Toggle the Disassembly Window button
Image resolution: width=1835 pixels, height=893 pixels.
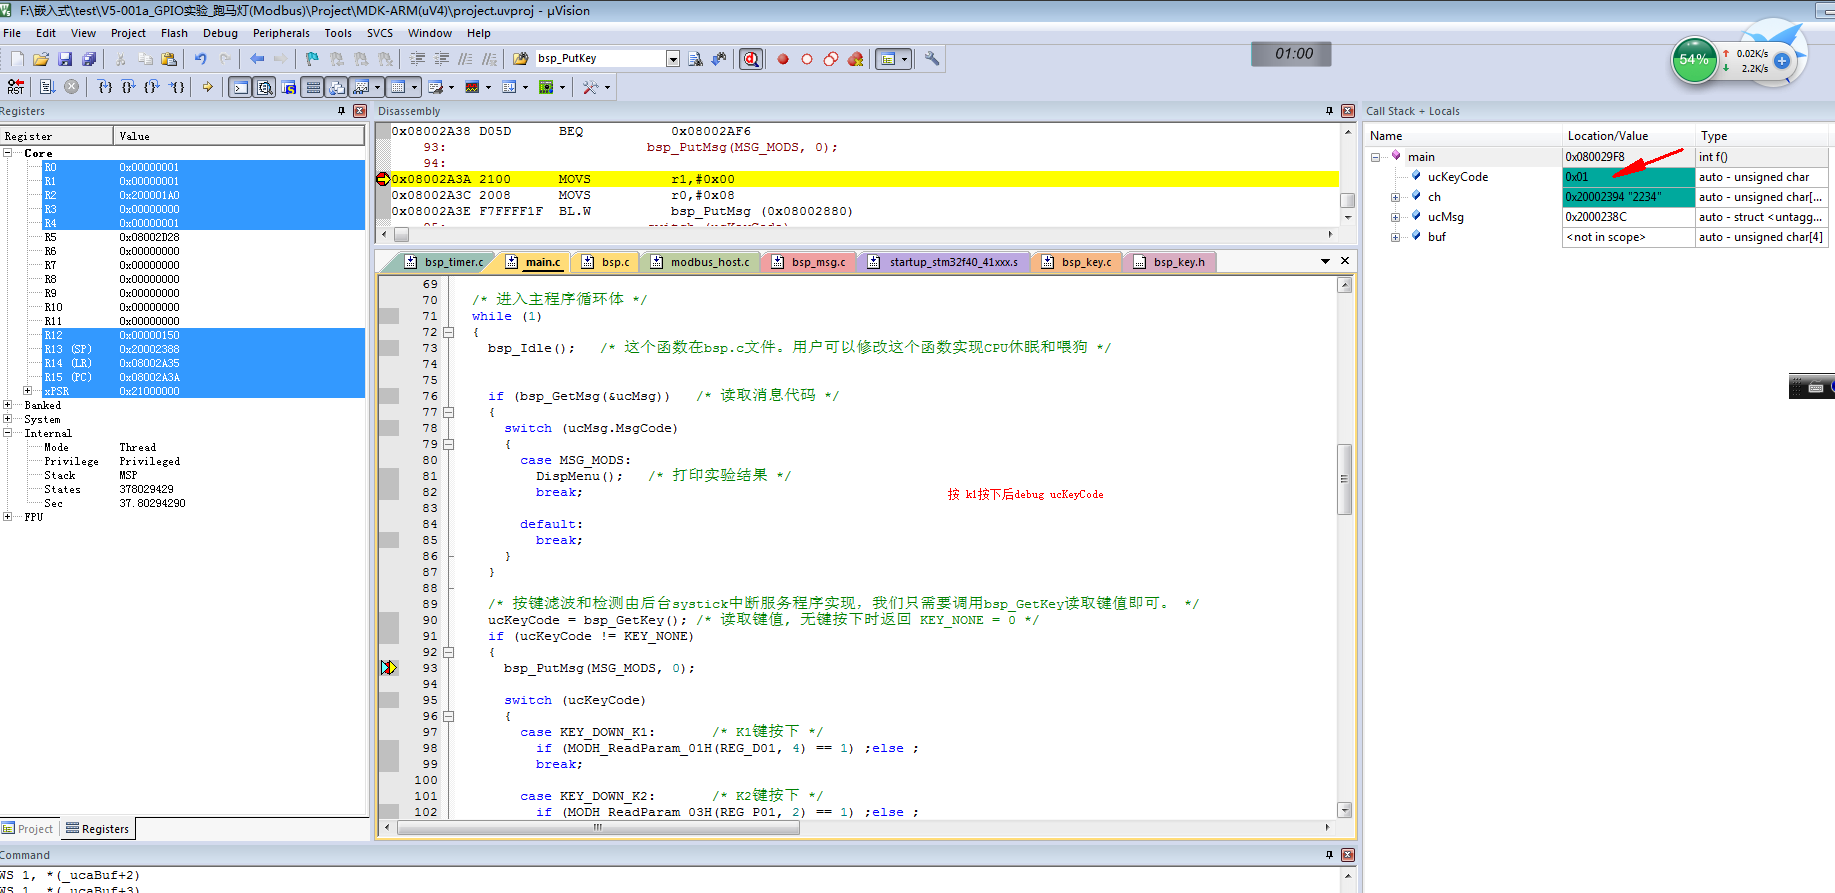pyautogui.click(x=264, y=87)
